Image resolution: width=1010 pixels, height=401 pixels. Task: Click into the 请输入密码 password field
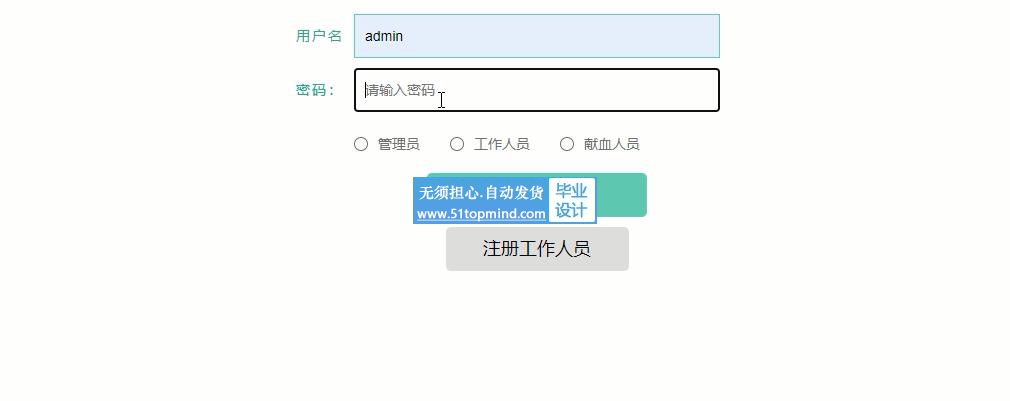pos(537,90)
